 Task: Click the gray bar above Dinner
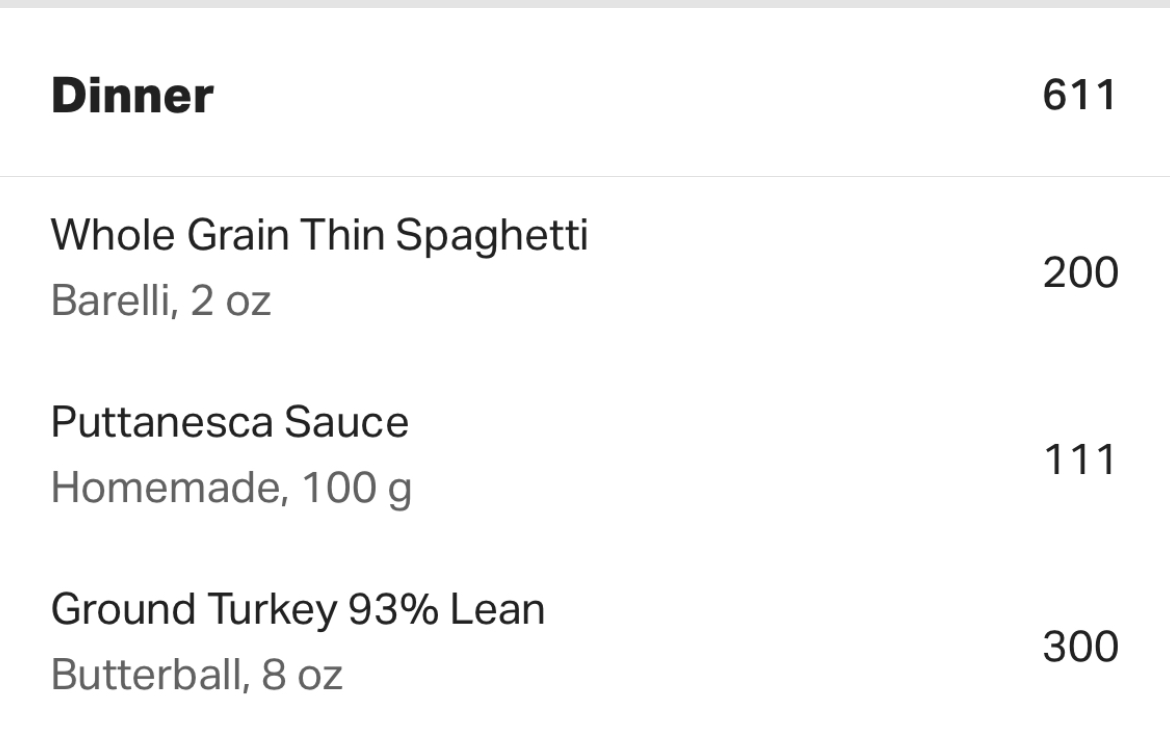(585, 4)
